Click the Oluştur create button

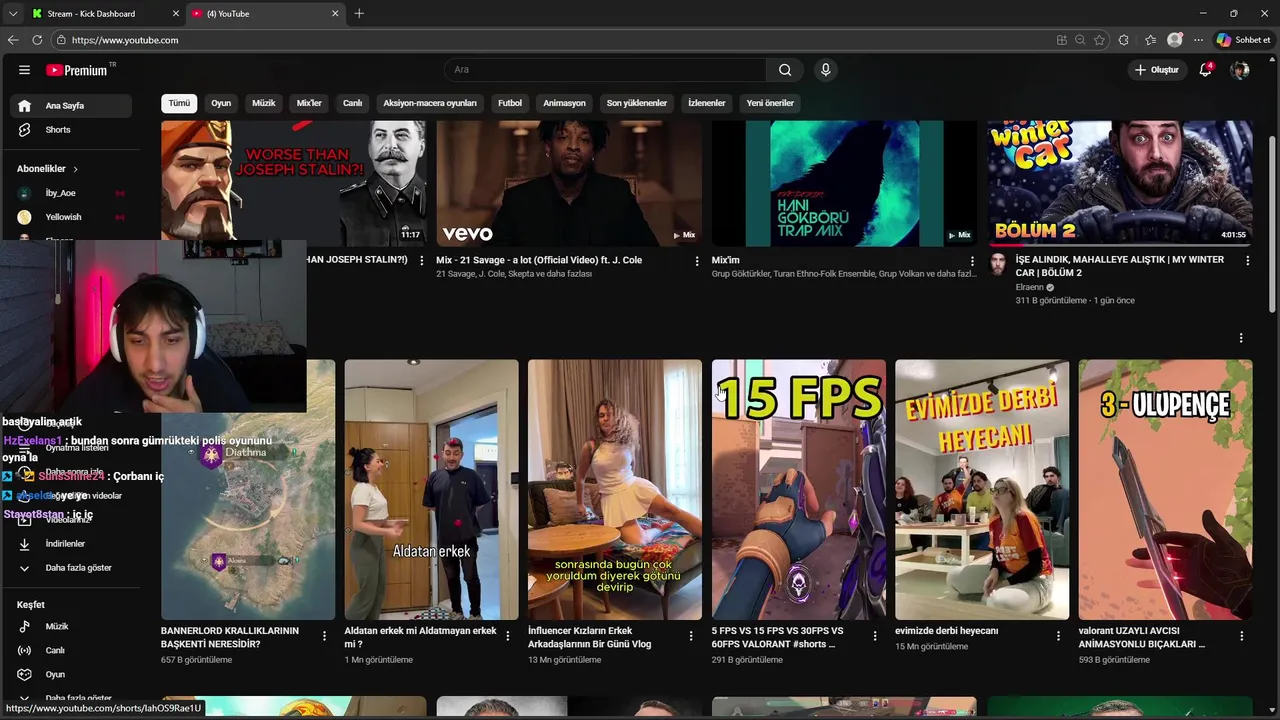[x=1157, y=70]
